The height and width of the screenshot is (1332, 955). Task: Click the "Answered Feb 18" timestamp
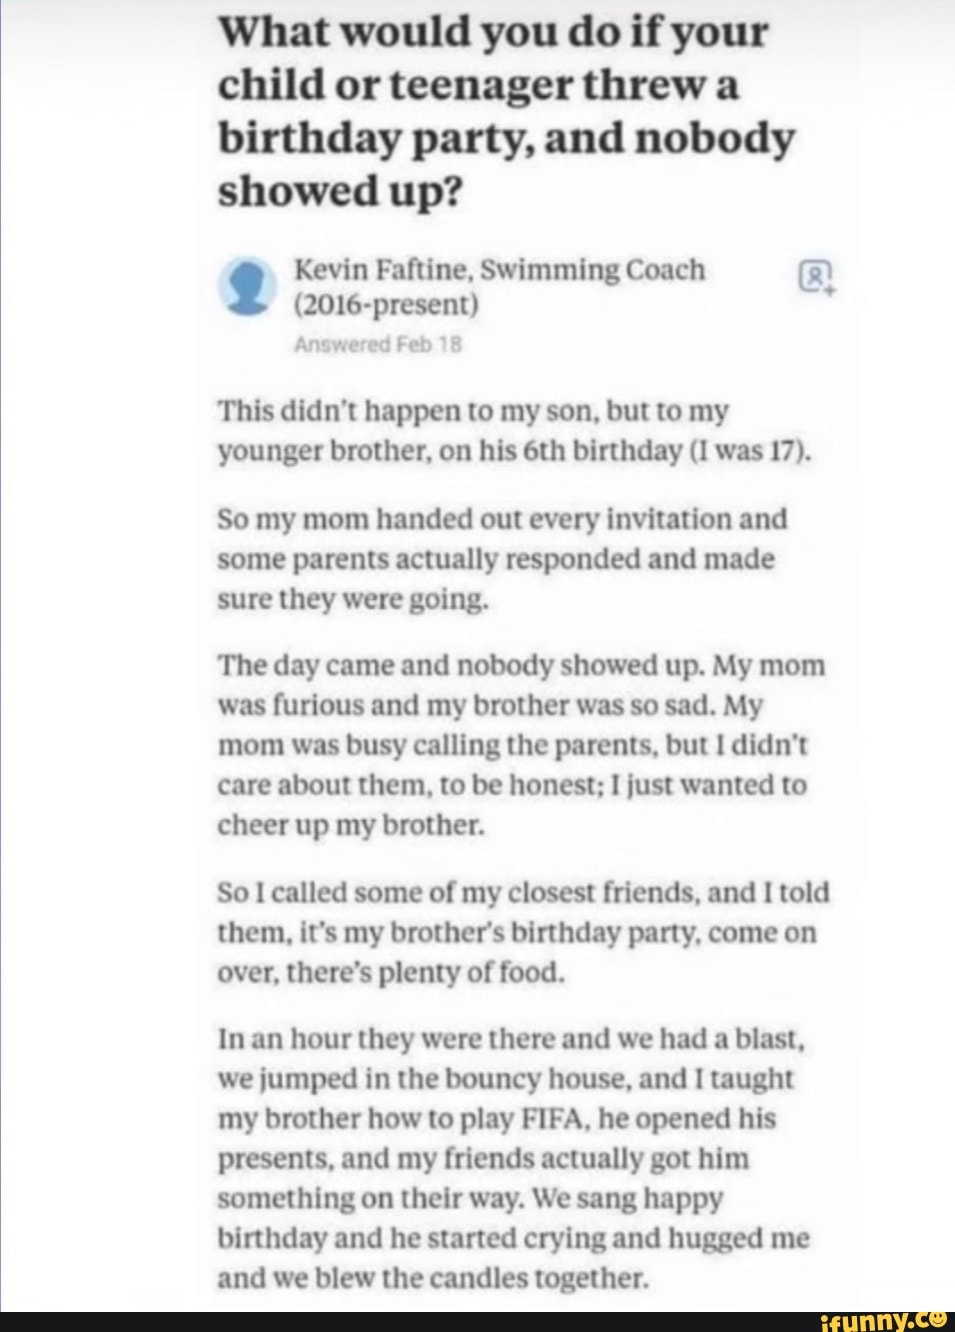click(380, 346)
